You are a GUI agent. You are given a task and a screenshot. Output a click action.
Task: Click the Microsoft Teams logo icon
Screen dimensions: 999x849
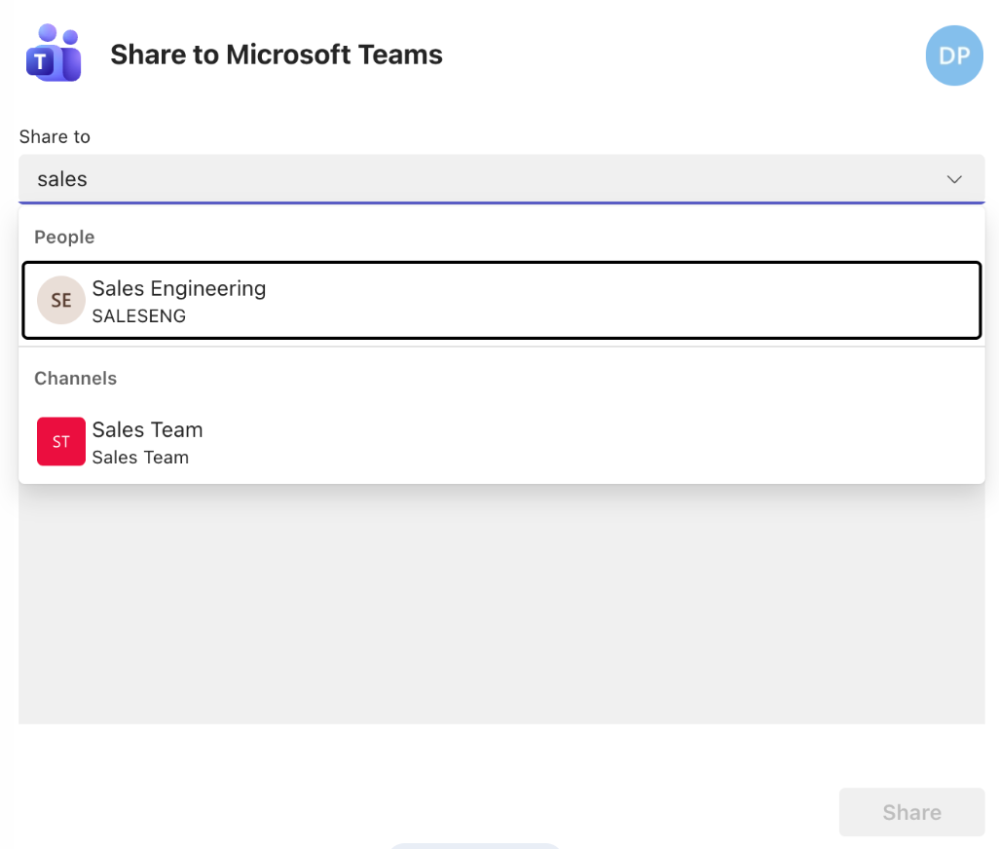pyautogui.click(x=54, y=54)
